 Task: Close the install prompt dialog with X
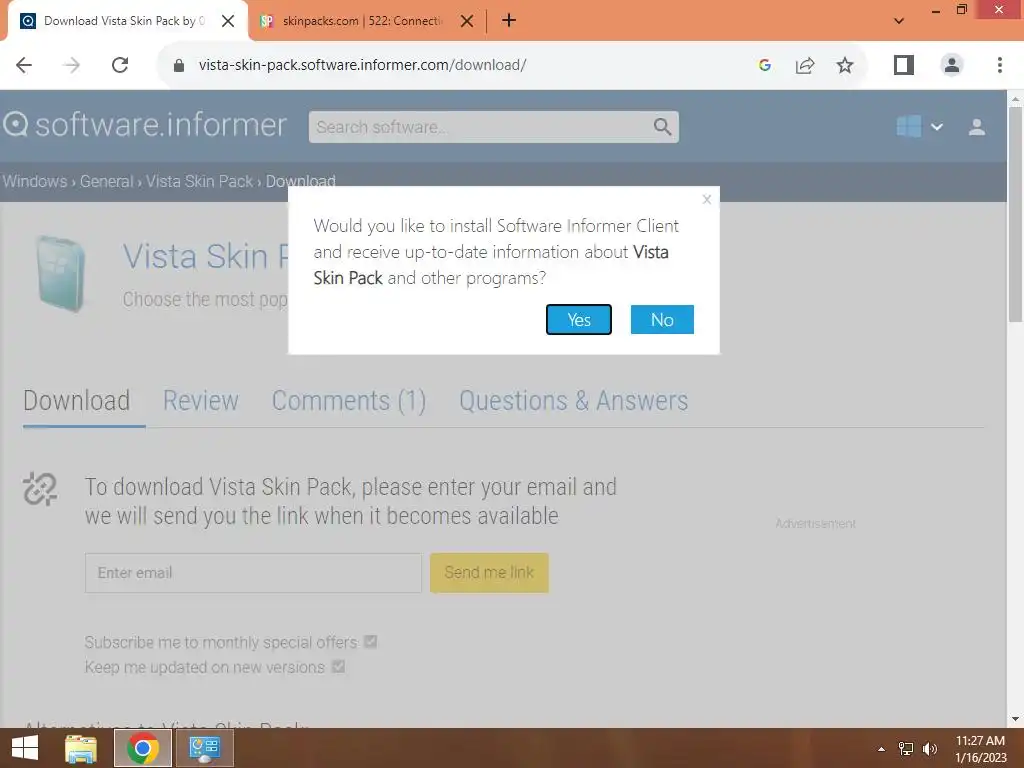tap(707, 200)
